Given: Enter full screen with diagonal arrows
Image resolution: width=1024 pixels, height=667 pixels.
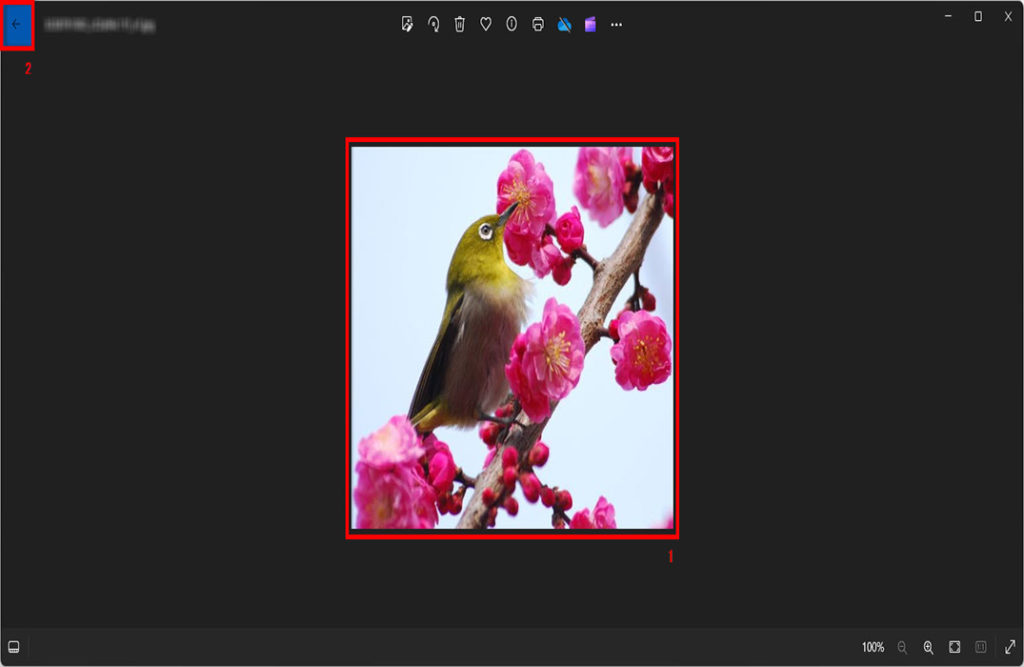Looking at the screenshot, I should [x=1008, y=648].
